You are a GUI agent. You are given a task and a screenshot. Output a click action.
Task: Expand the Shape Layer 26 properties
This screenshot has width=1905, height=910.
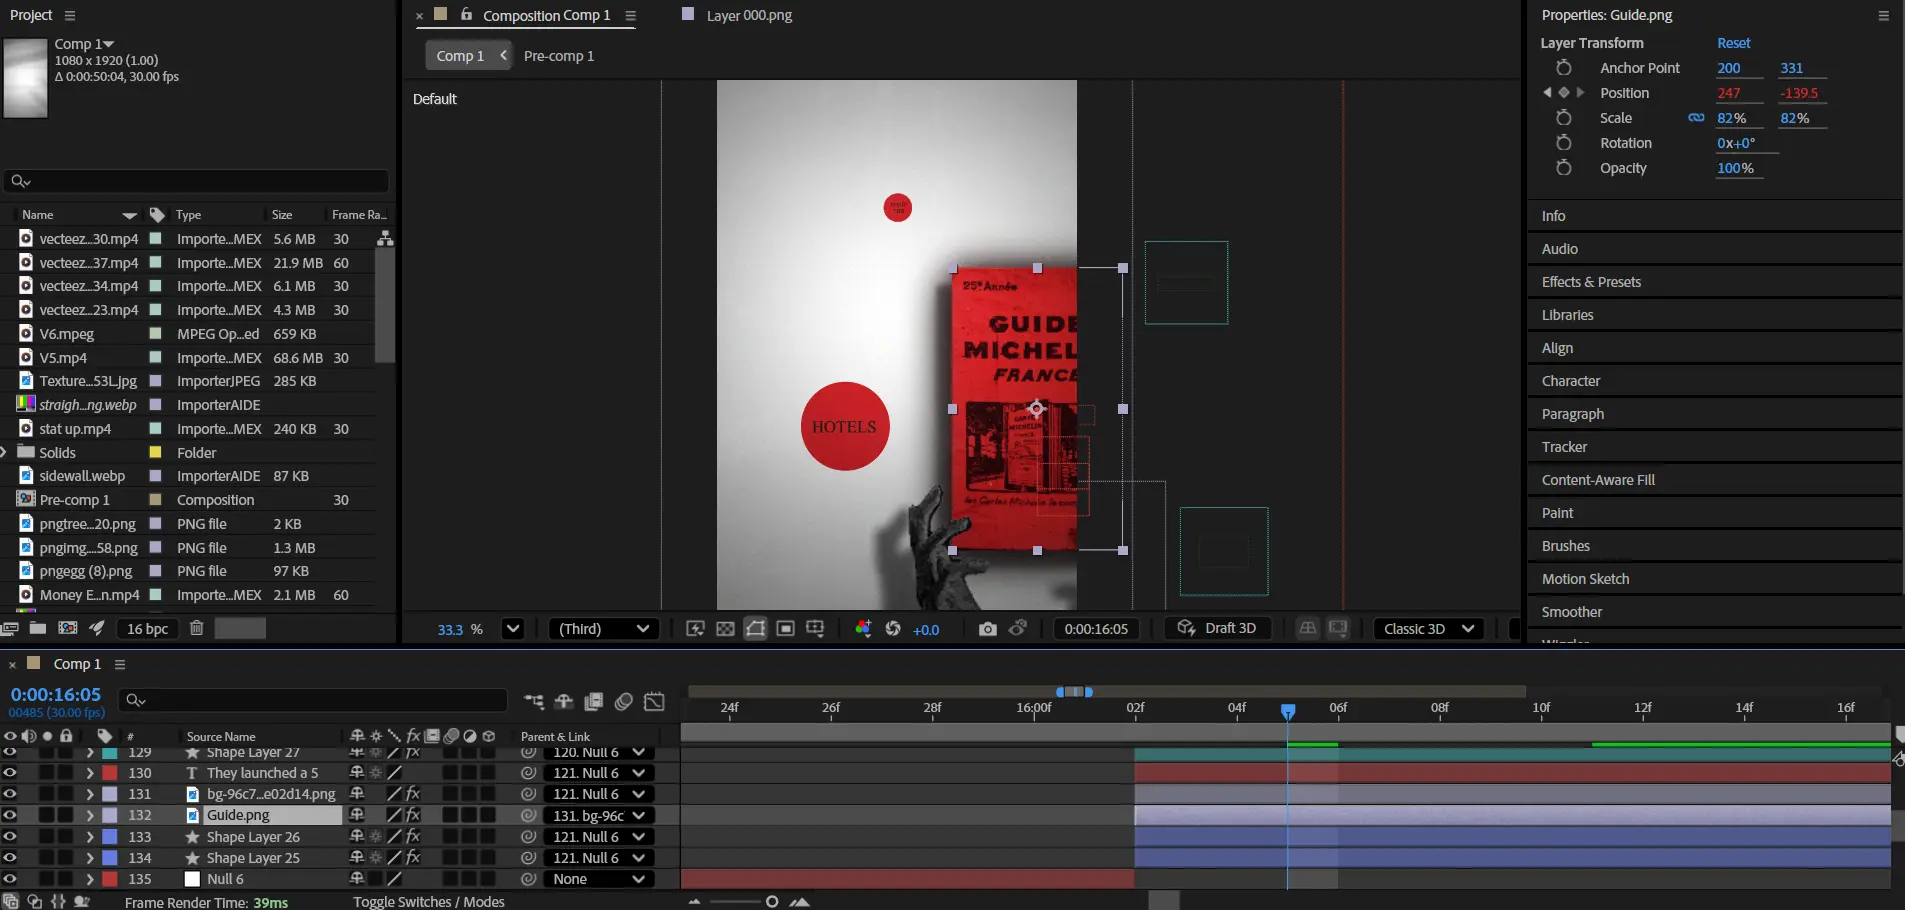pos(90,837)
